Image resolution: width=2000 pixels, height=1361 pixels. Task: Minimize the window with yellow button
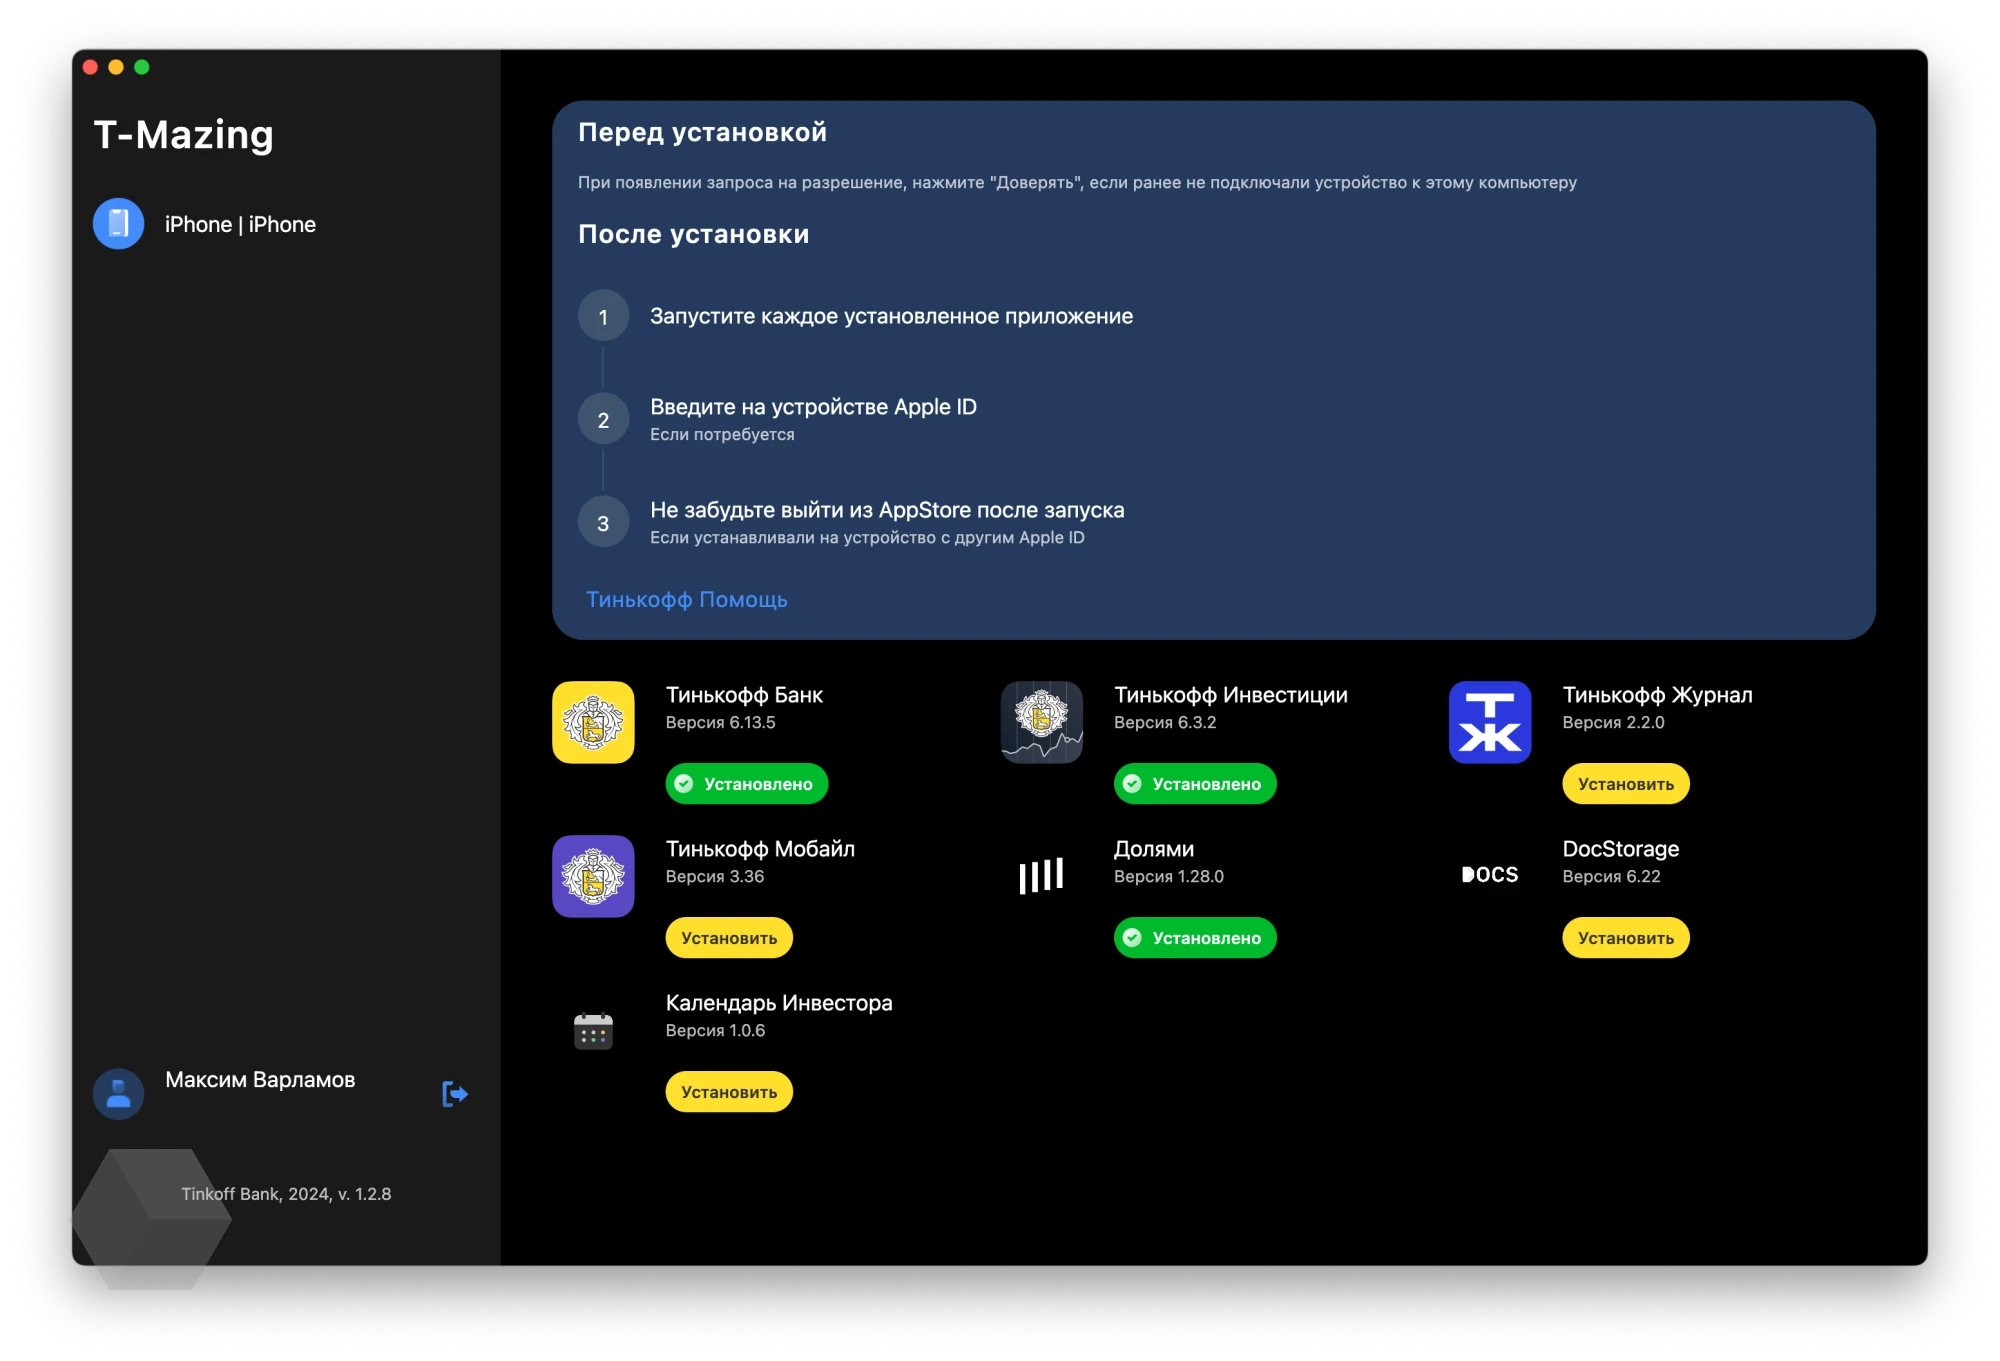coord(116,67)
